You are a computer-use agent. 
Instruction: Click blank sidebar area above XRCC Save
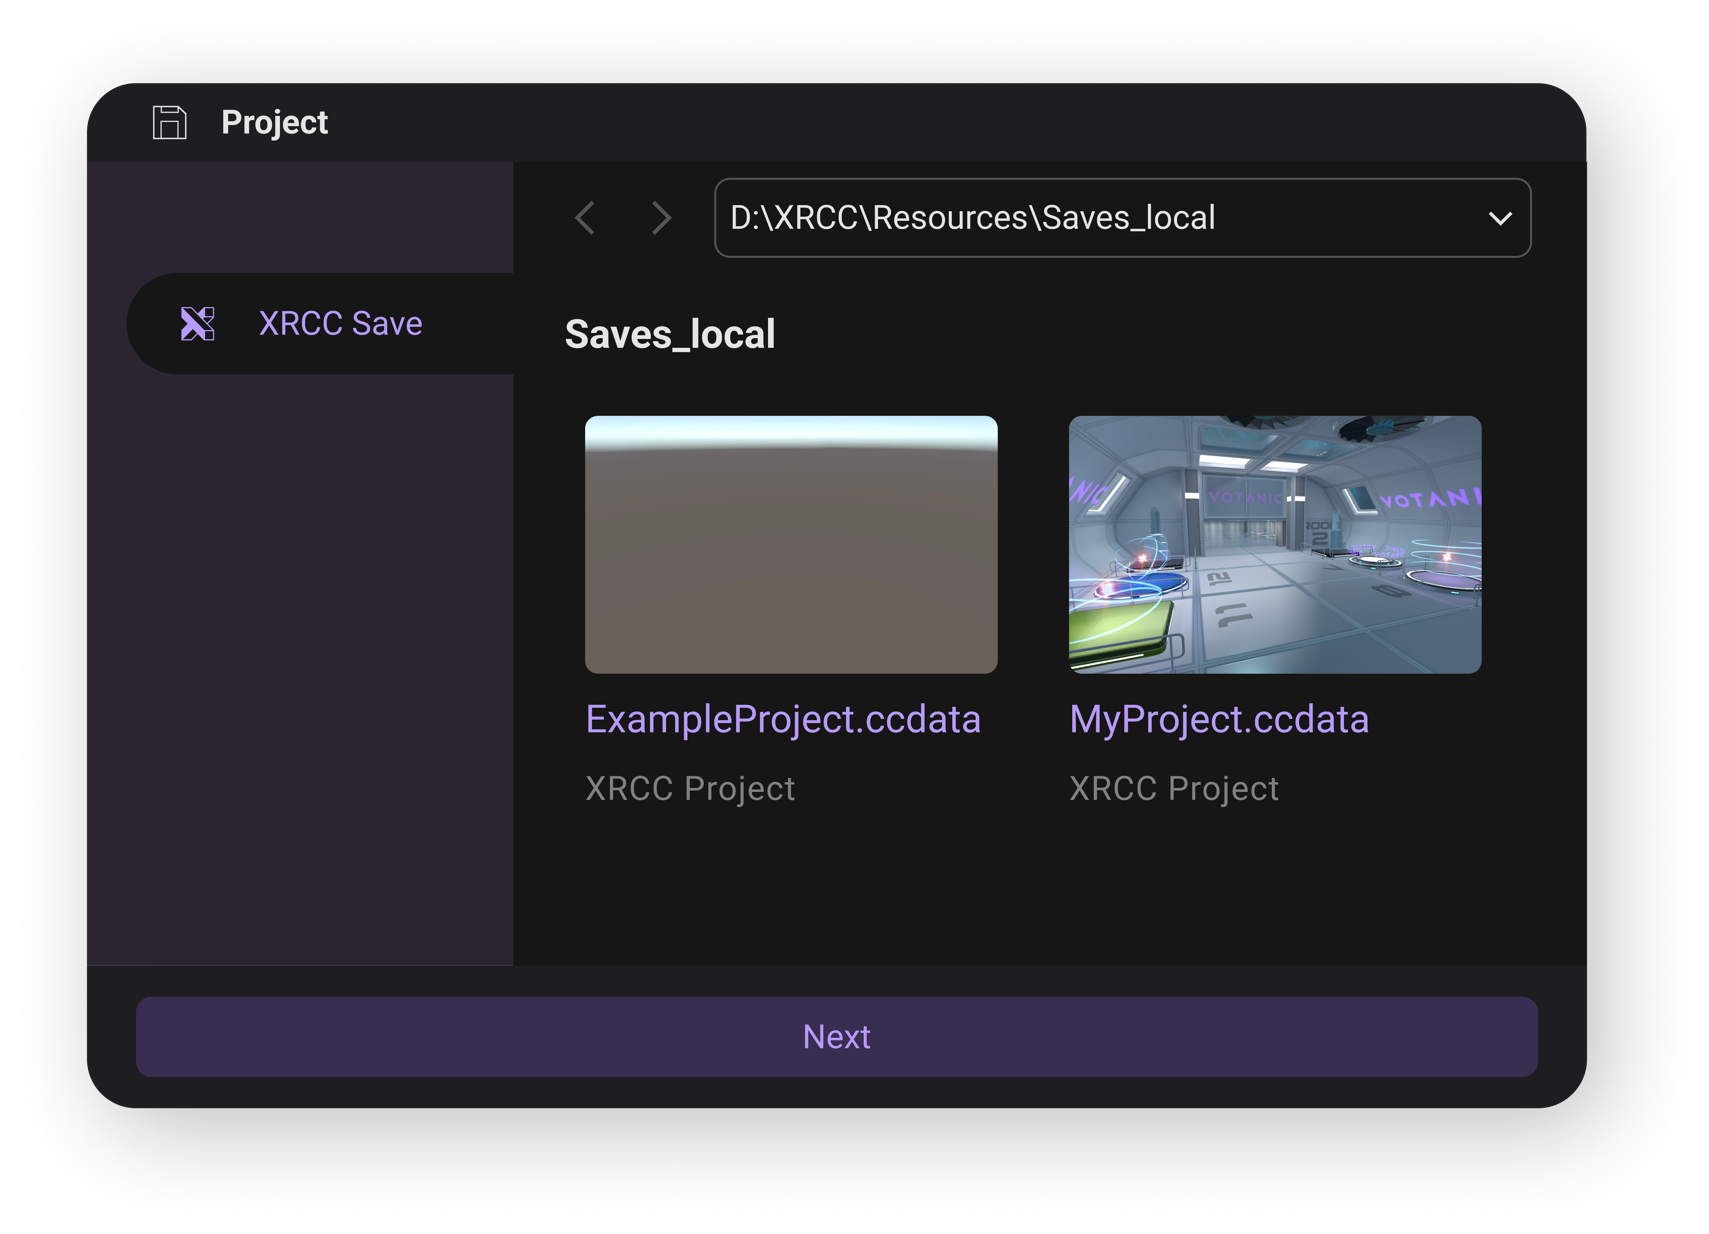tap(300, 215)
